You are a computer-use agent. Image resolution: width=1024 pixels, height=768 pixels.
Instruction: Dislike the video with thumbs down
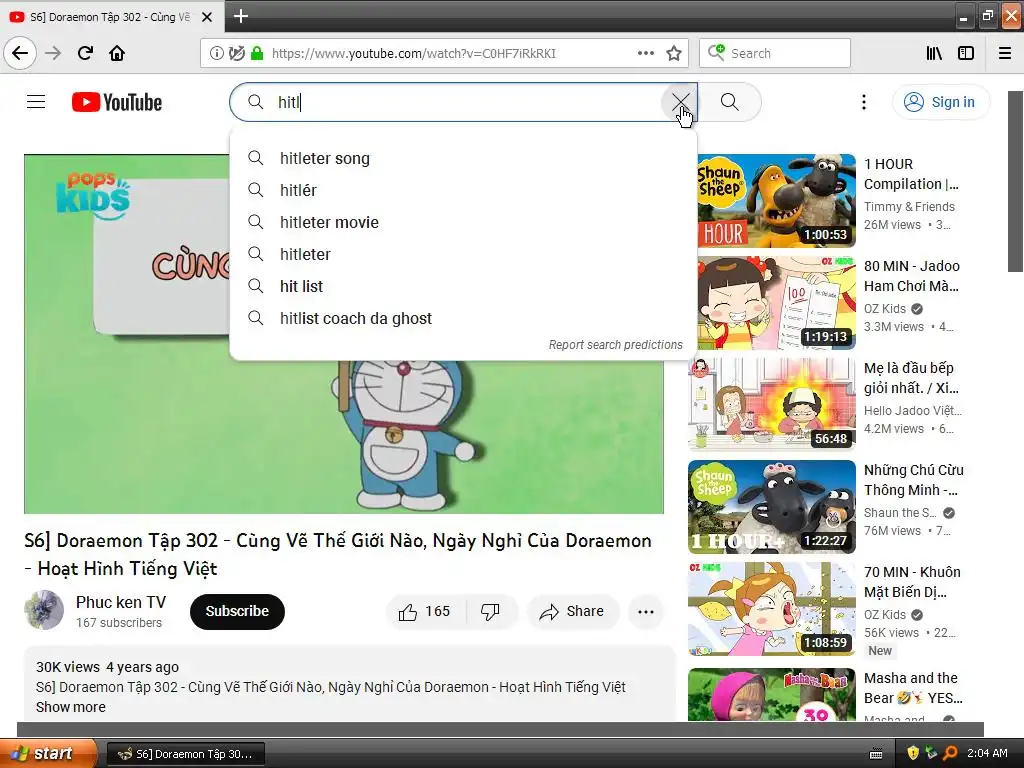(491, 611)
